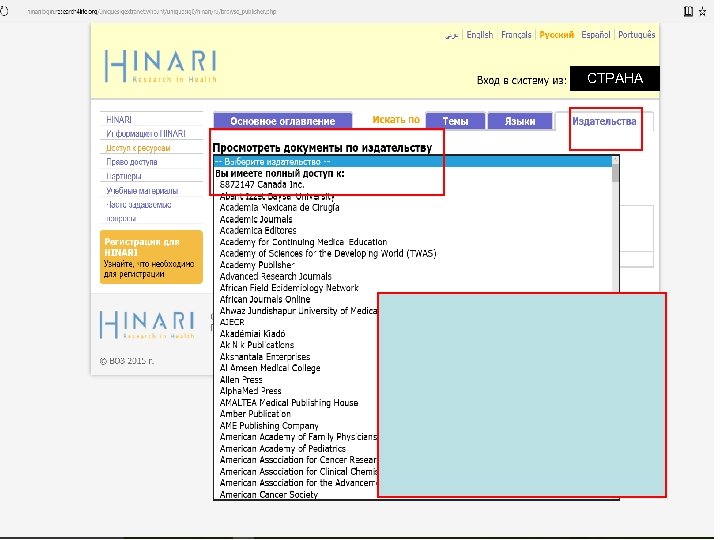Image resolution: width=720 pixels, height=540 pixels.
Task: Select Al Ameen Medical College
Action: 270,368
